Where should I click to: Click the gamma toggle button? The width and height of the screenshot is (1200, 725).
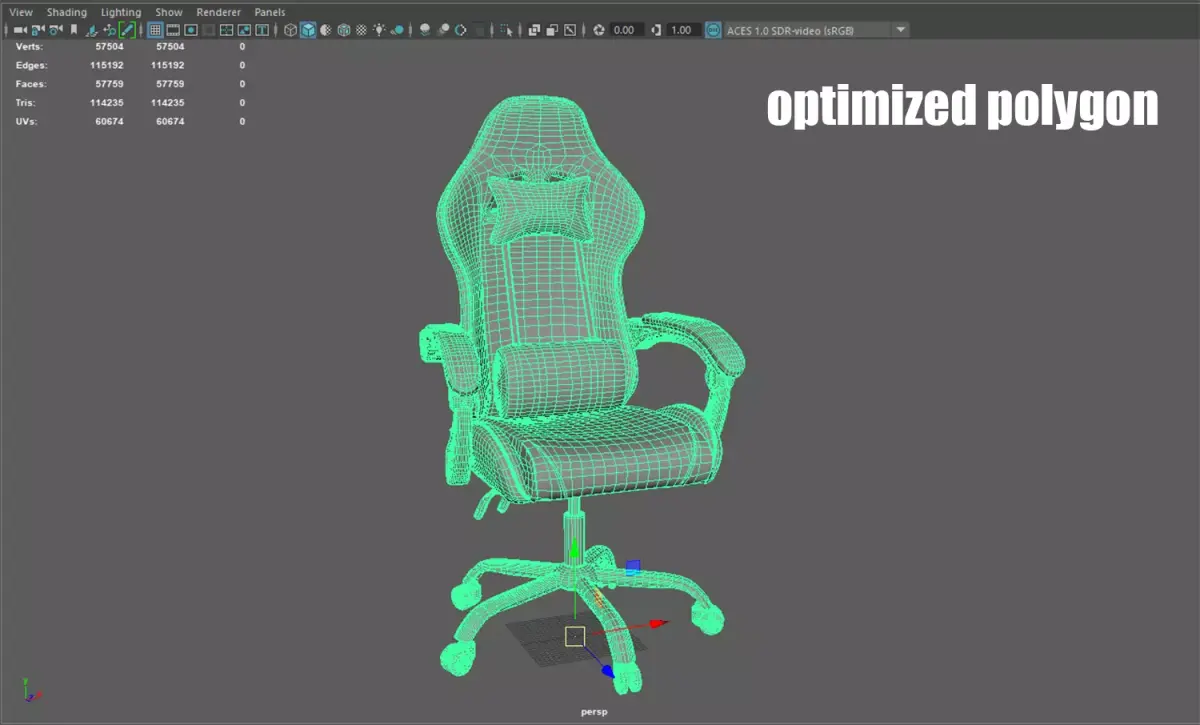point(656,30)
